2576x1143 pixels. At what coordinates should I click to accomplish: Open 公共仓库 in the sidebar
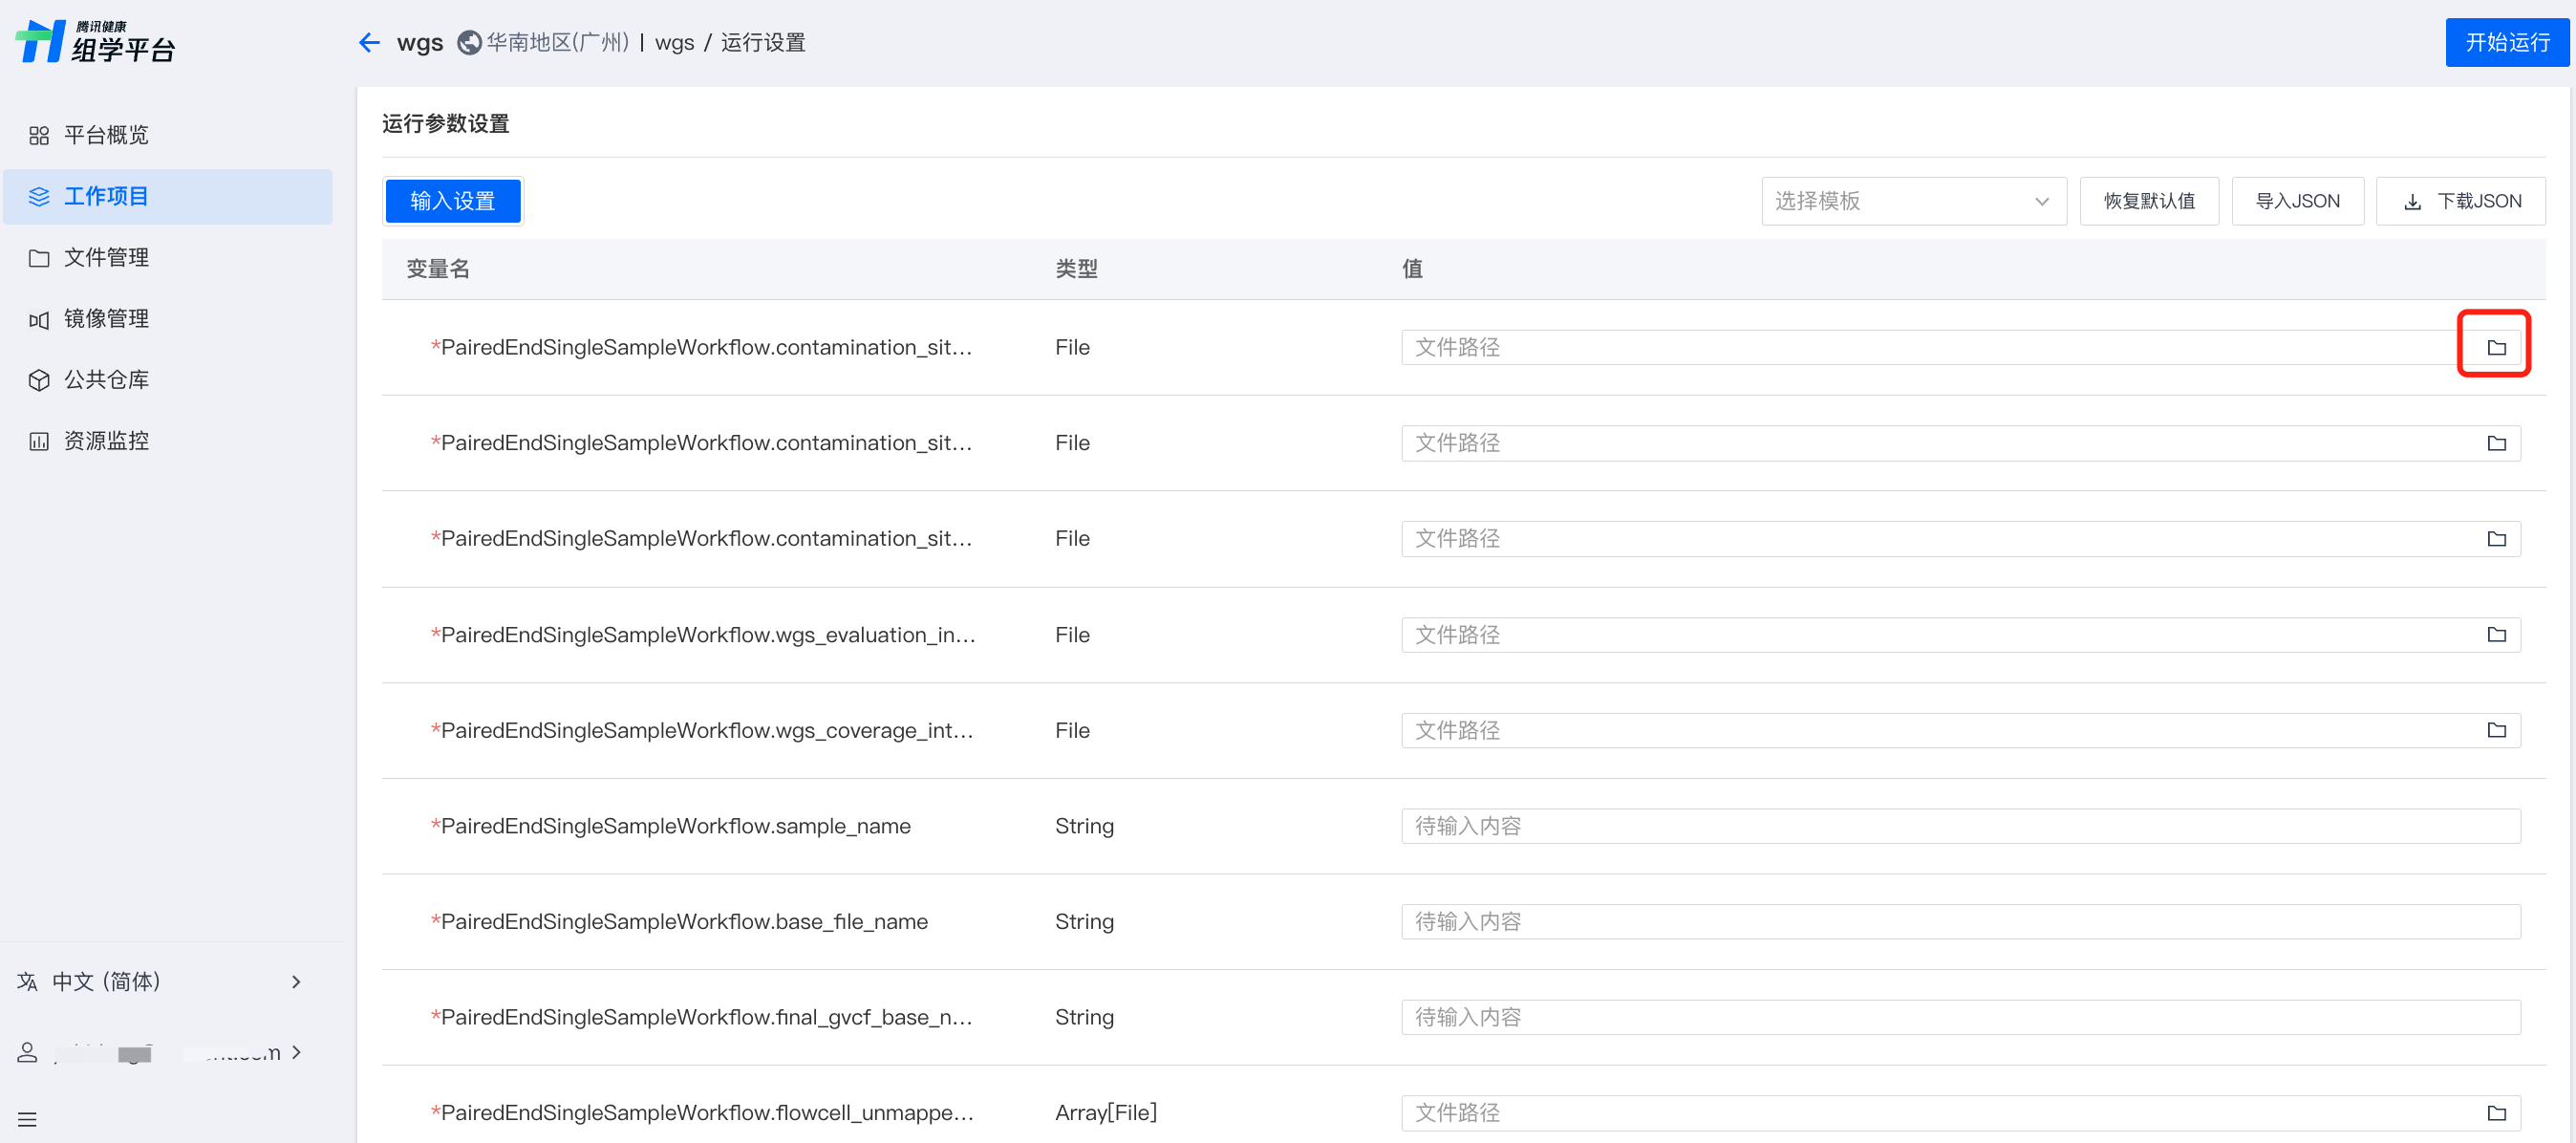(168, 380)
